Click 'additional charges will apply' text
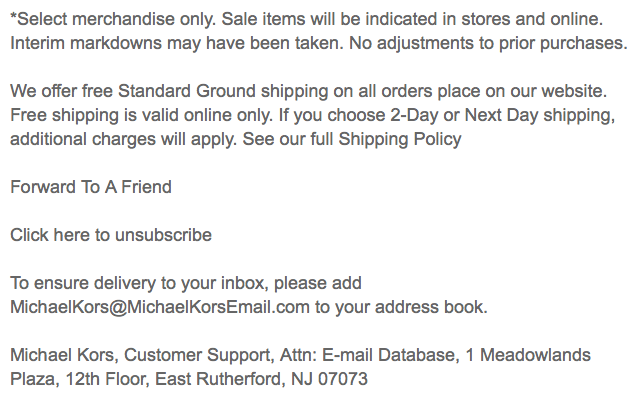This screenshot has height=406, width=636. [123, 139]
